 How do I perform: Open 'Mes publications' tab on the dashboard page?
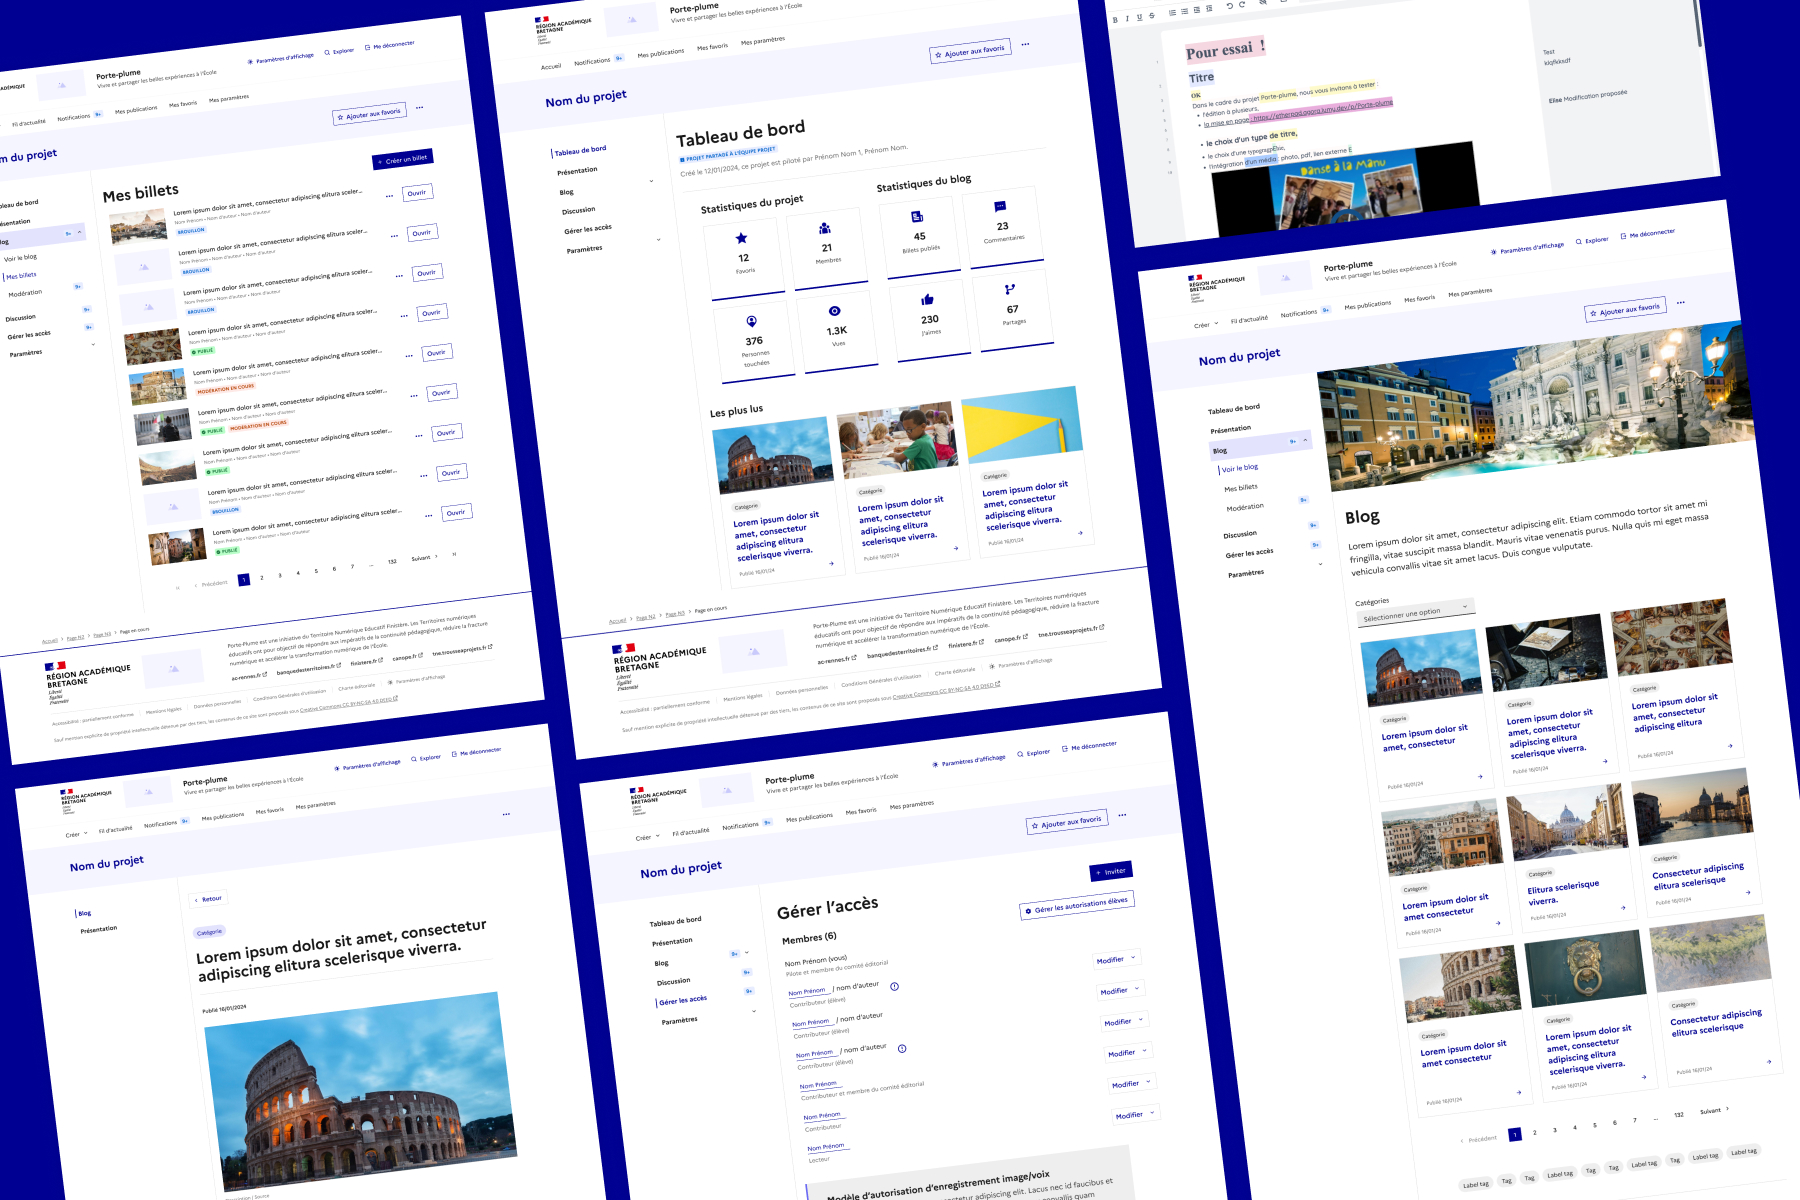(661, 53)
